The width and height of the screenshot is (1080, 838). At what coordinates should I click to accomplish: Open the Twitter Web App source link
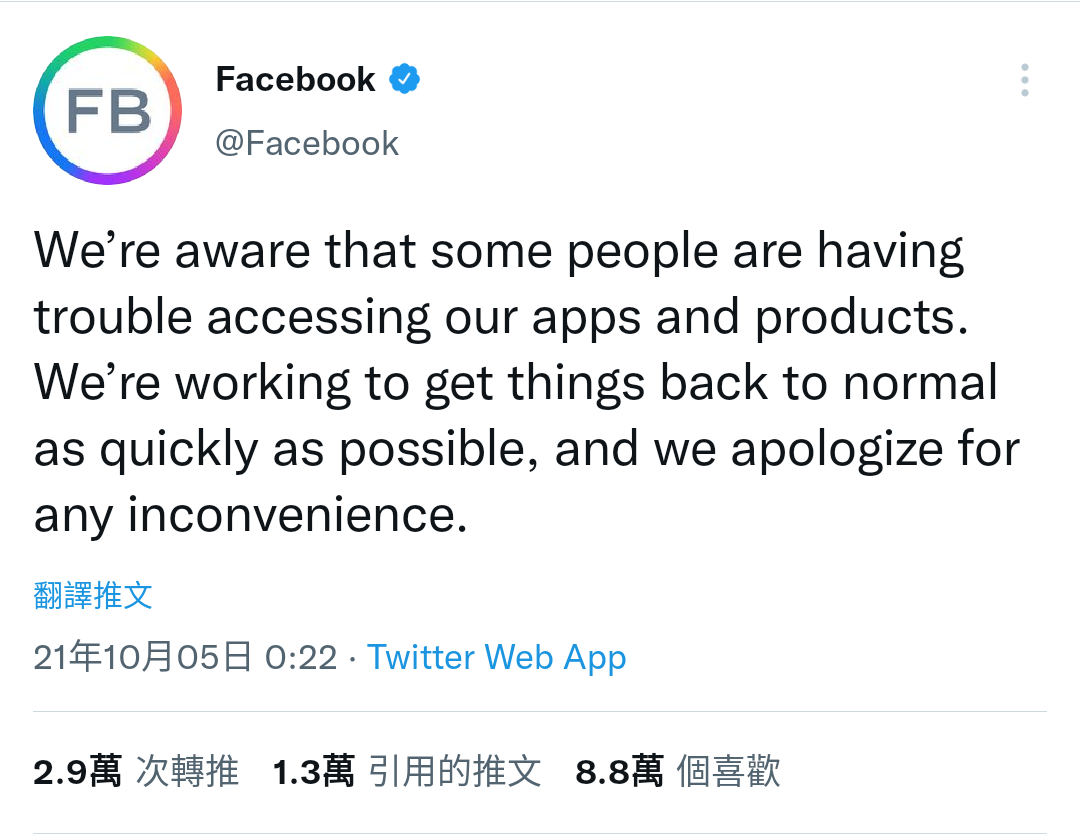tap(497, 657)
